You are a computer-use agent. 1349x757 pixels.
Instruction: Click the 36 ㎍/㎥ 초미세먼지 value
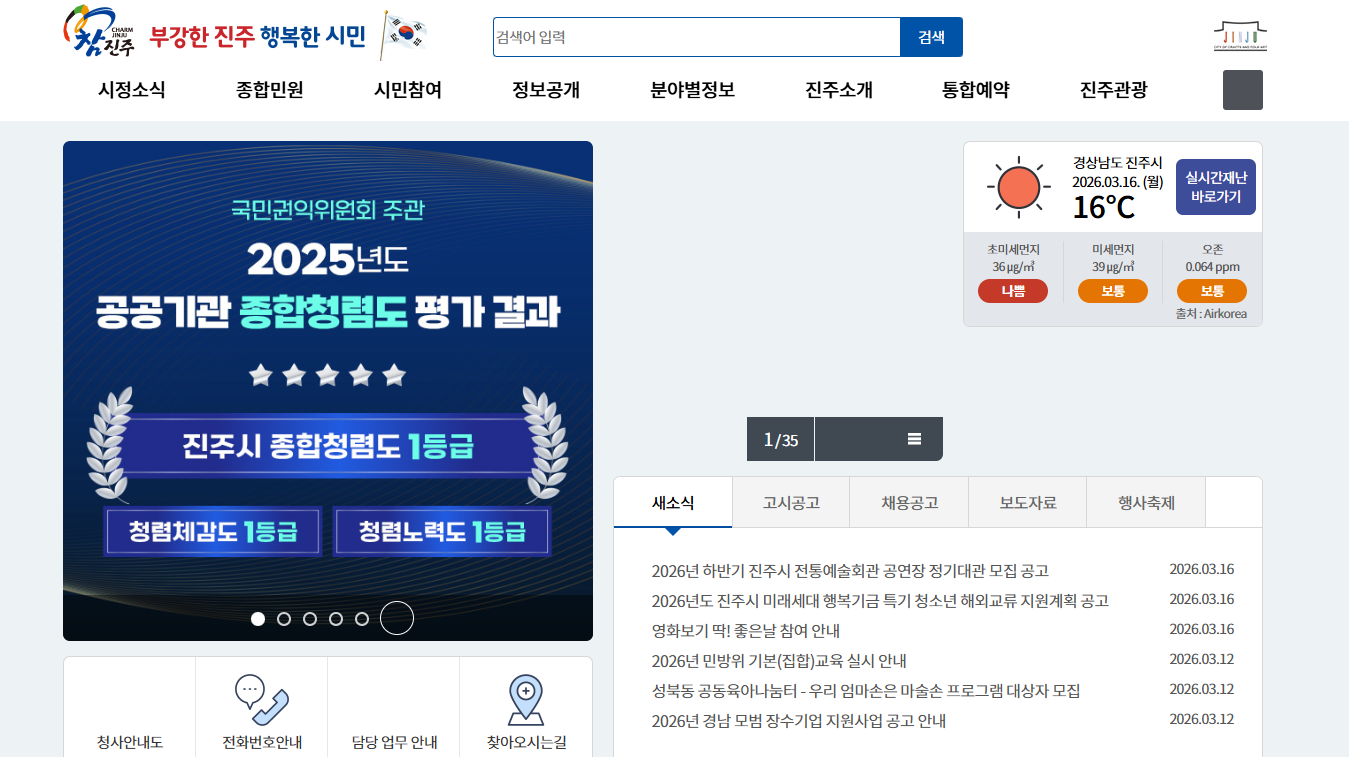(1013, 267)
